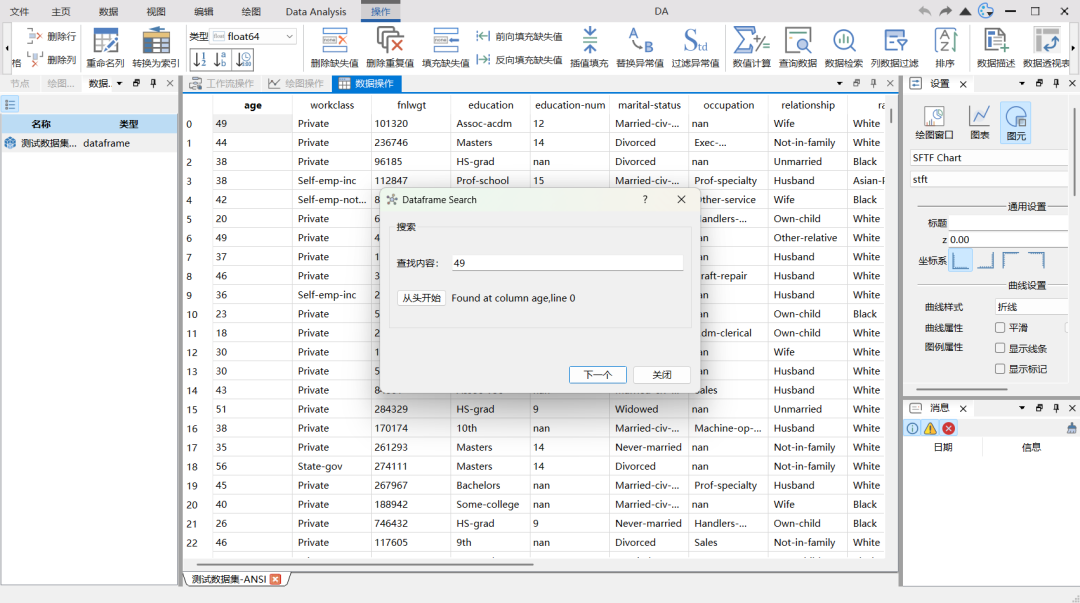The width and height of the screenshot is (1080, 603).
Task: Click the 查找内容 search input field
Action: click(x=568, y=263)
